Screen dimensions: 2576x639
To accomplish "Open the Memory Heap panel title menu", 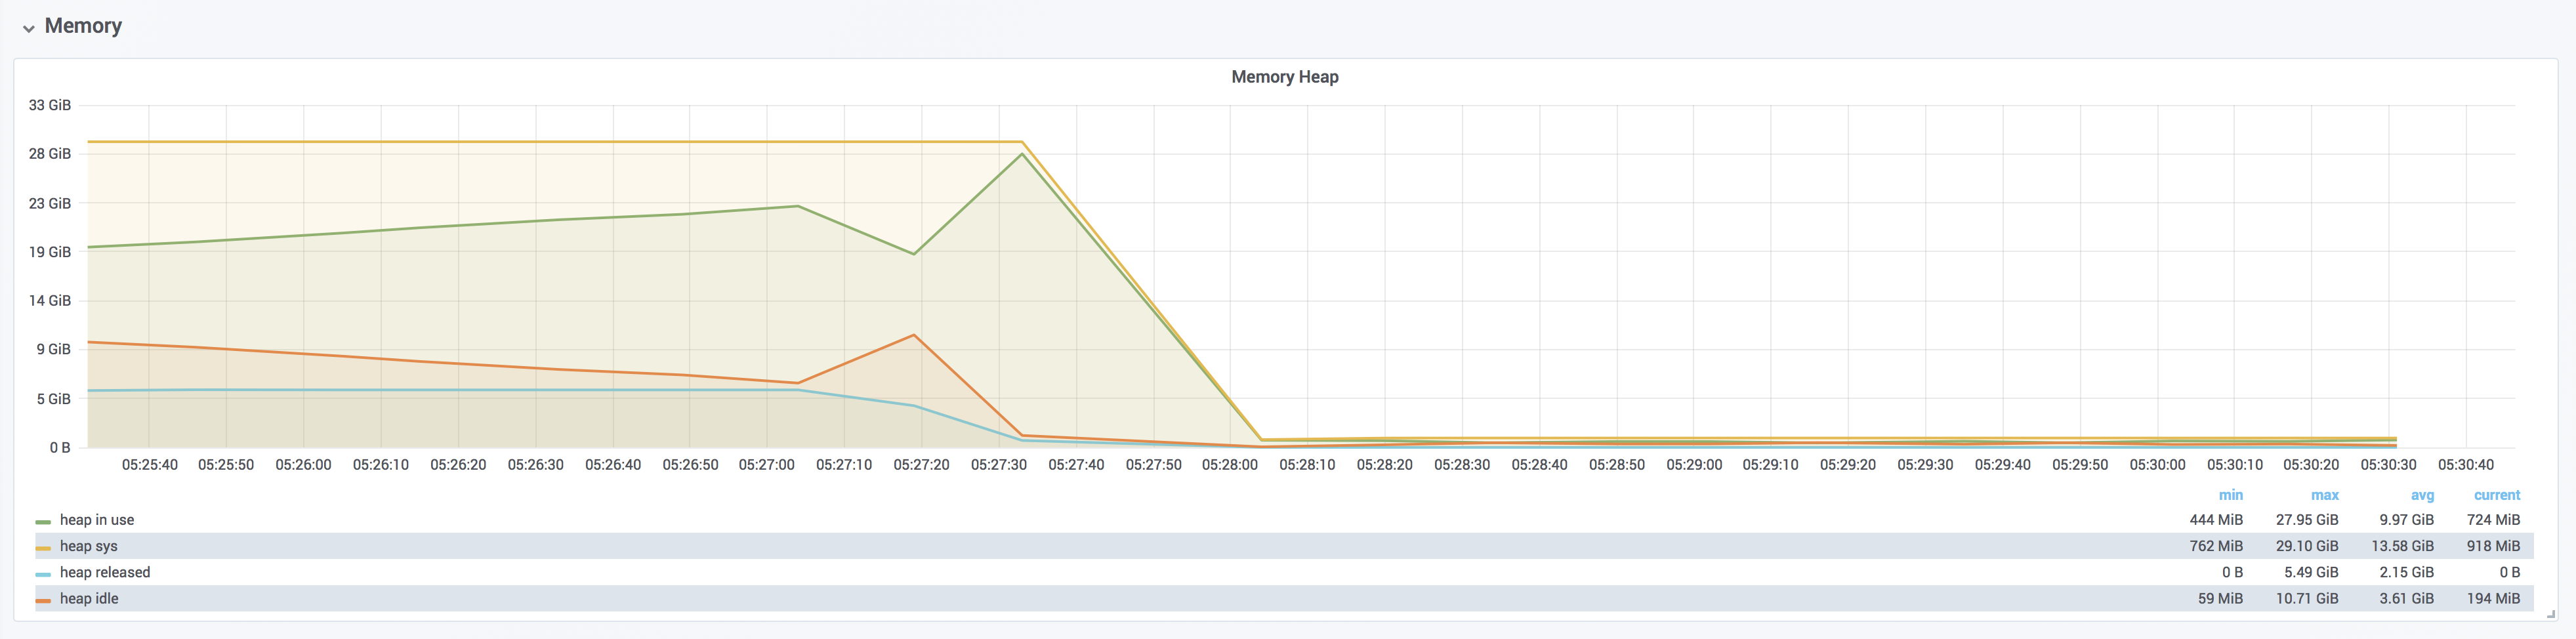I will tap(1285, 77).
